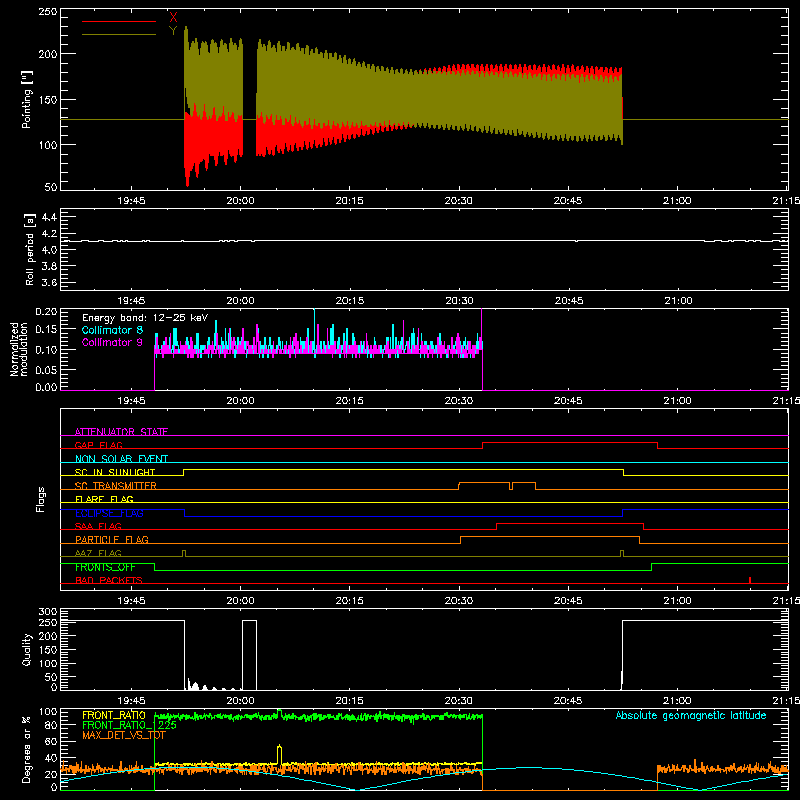The height and width of the screenshot is (800, 800).
Task: Click the NON_SOLAR_EVENT flag label
Action: (x=121, y=459)
